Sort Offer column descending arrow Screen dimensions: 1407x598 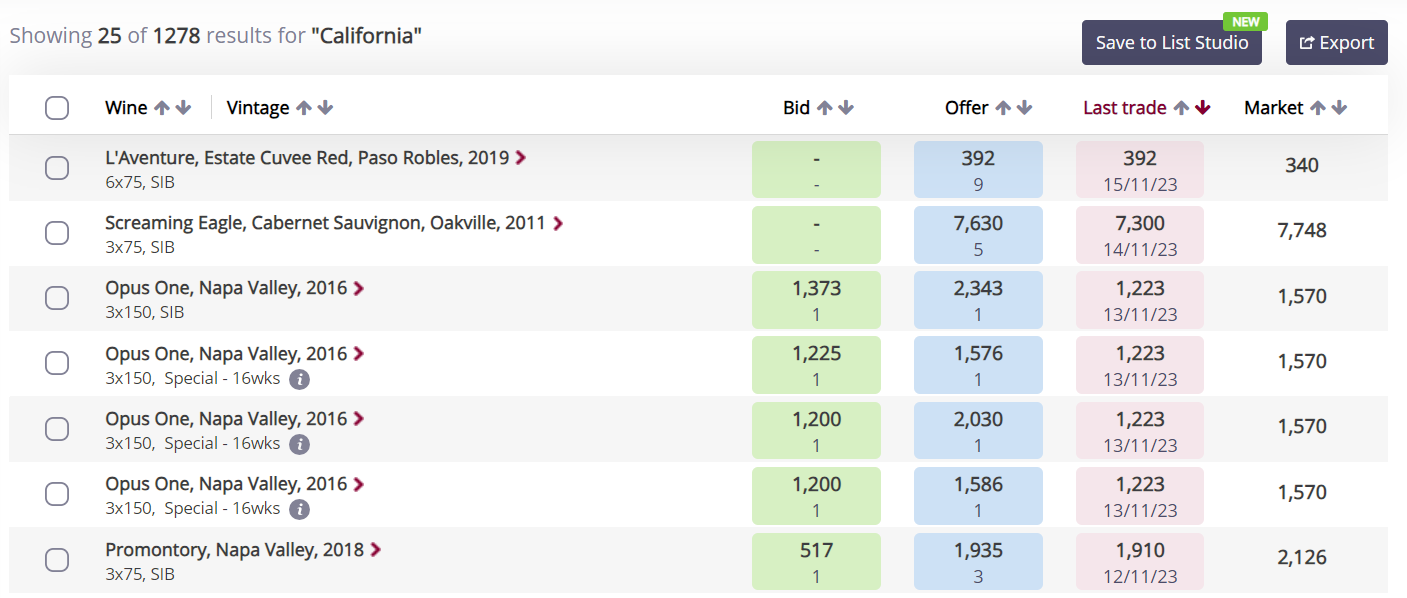coord(1024,108)
